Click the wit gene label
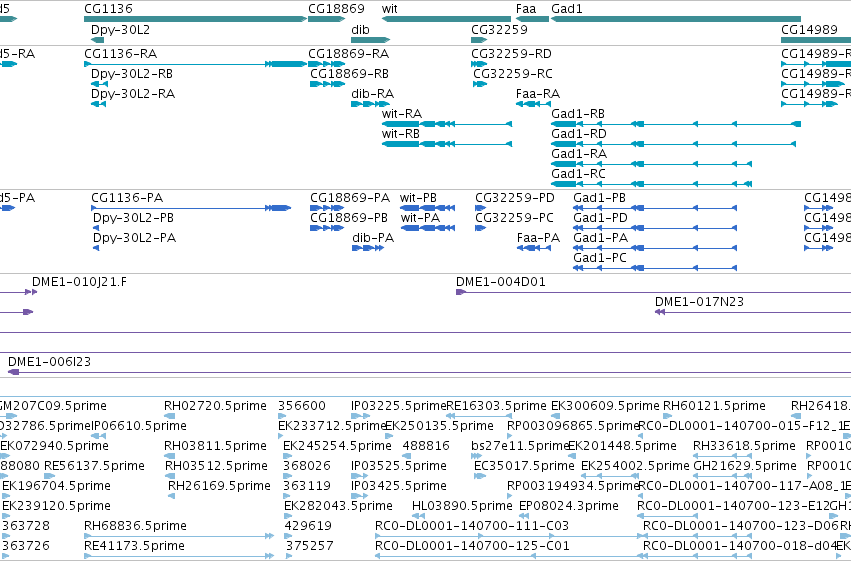This screenshot has height=561, width=851. pyautogui.click(x=390, y=9)
